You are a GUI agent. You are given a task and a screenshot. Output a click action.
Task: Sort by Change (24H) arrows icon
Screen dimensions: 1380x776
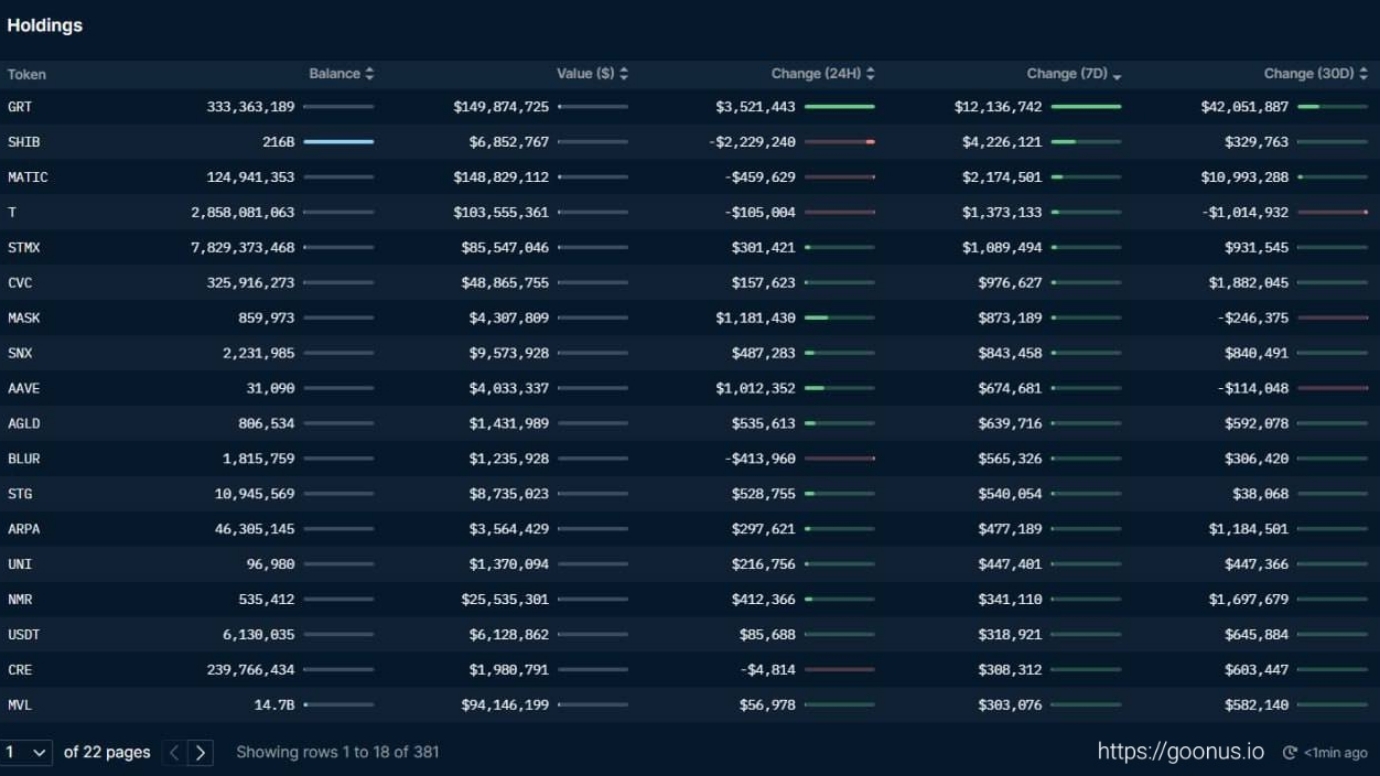click(x=870, y=74)
